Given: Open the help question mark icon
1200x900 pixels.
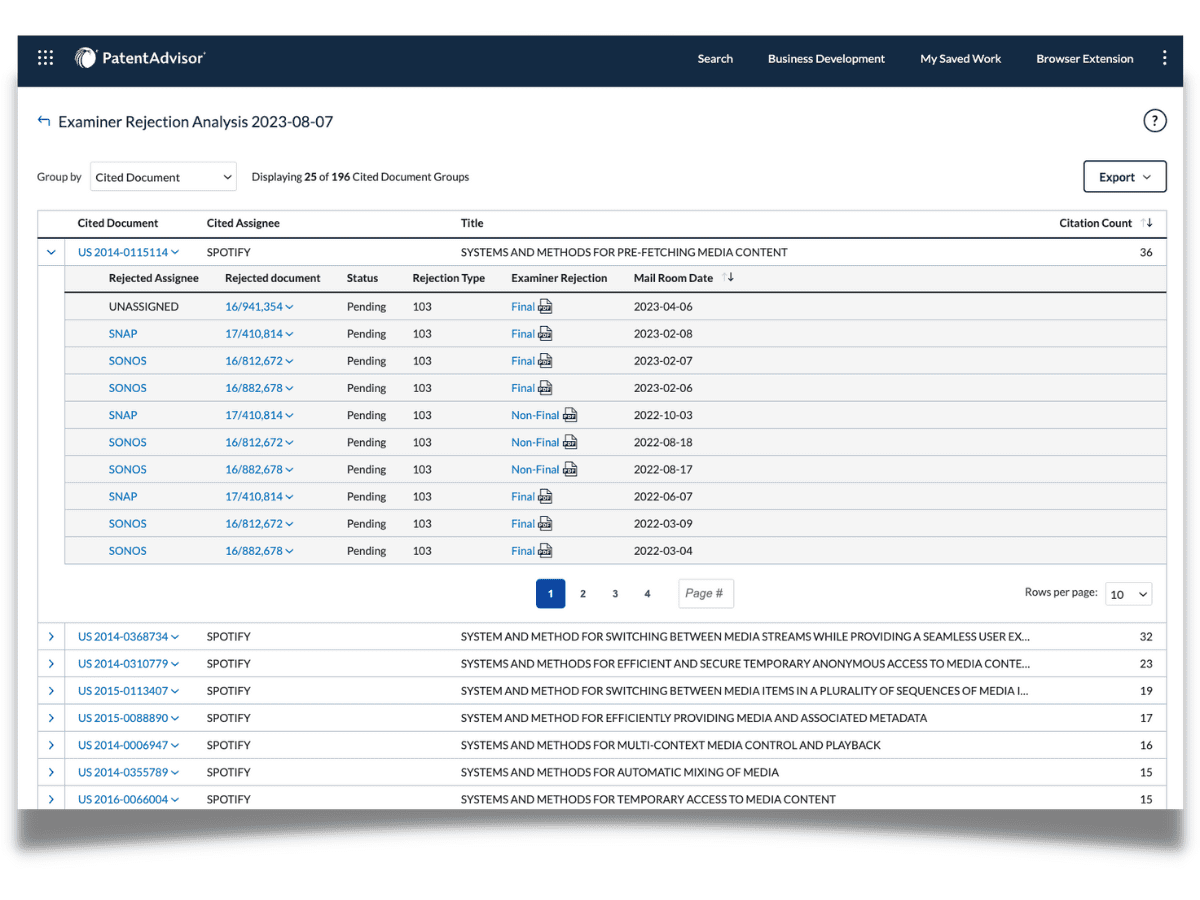Looking at the screenshot, I should [1155, 121].
